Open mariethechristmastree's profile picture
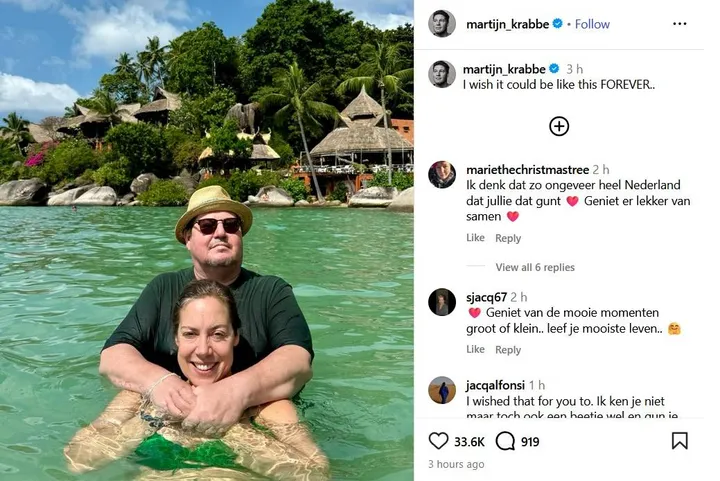 (442, 175)
